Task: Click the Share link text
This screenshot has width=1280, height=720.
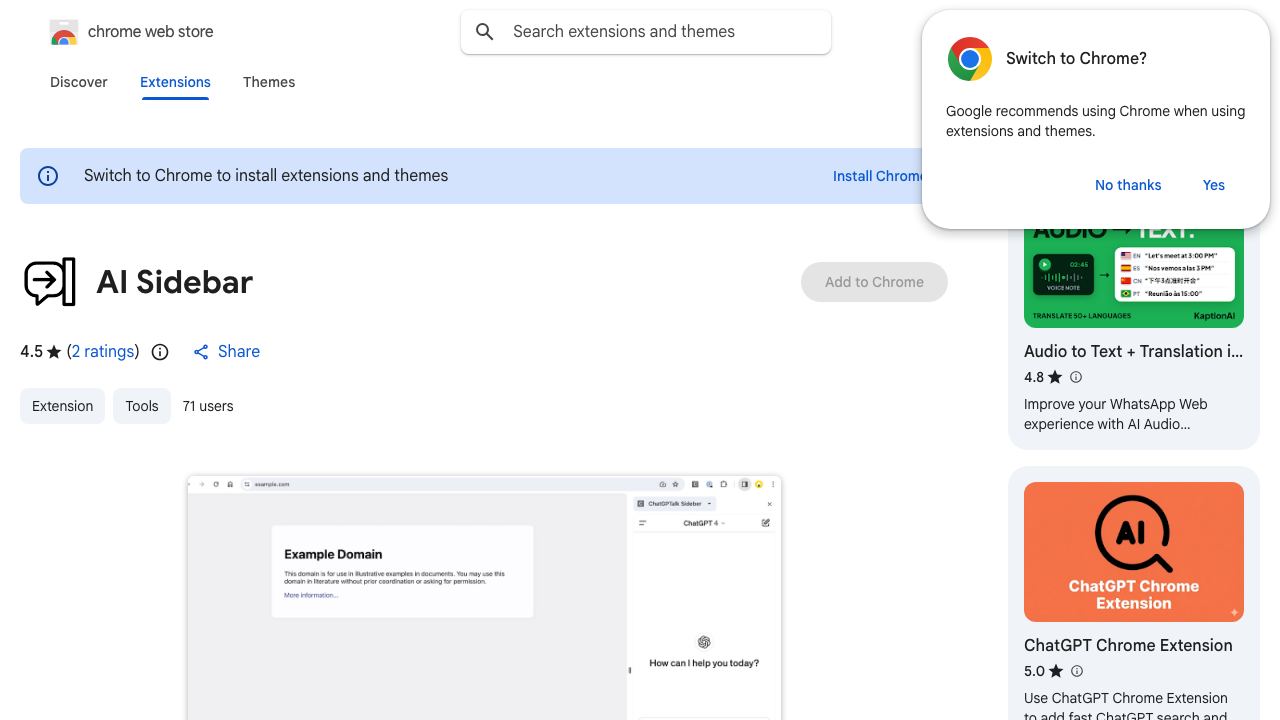Action: [239, 352]
